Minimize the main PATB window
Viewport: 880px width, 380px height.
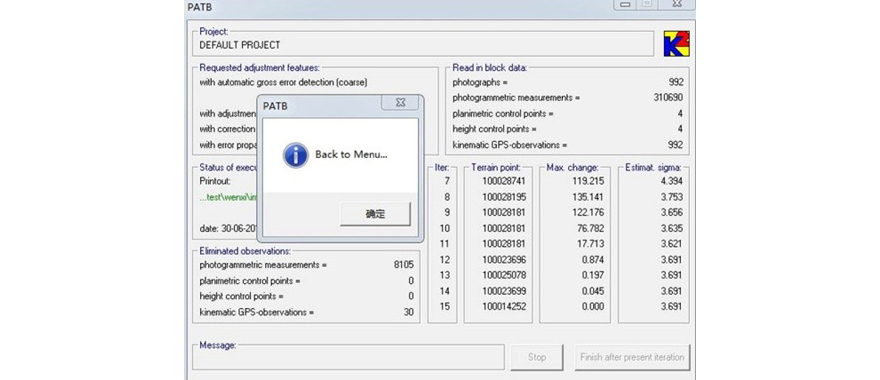(626, 4)
